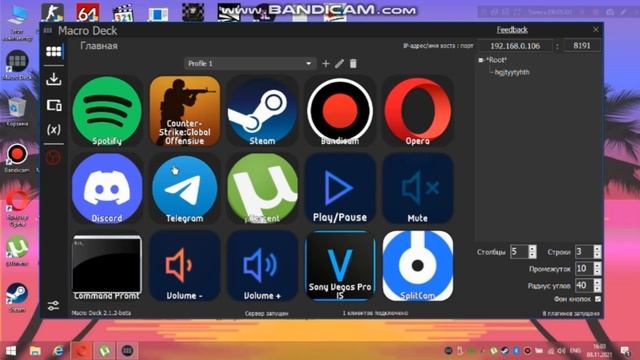Image resolution: width=640 pixels, height=360 pixels.
Task: Edit the current profile with pencil icon
Action: [x=339, y=64]
